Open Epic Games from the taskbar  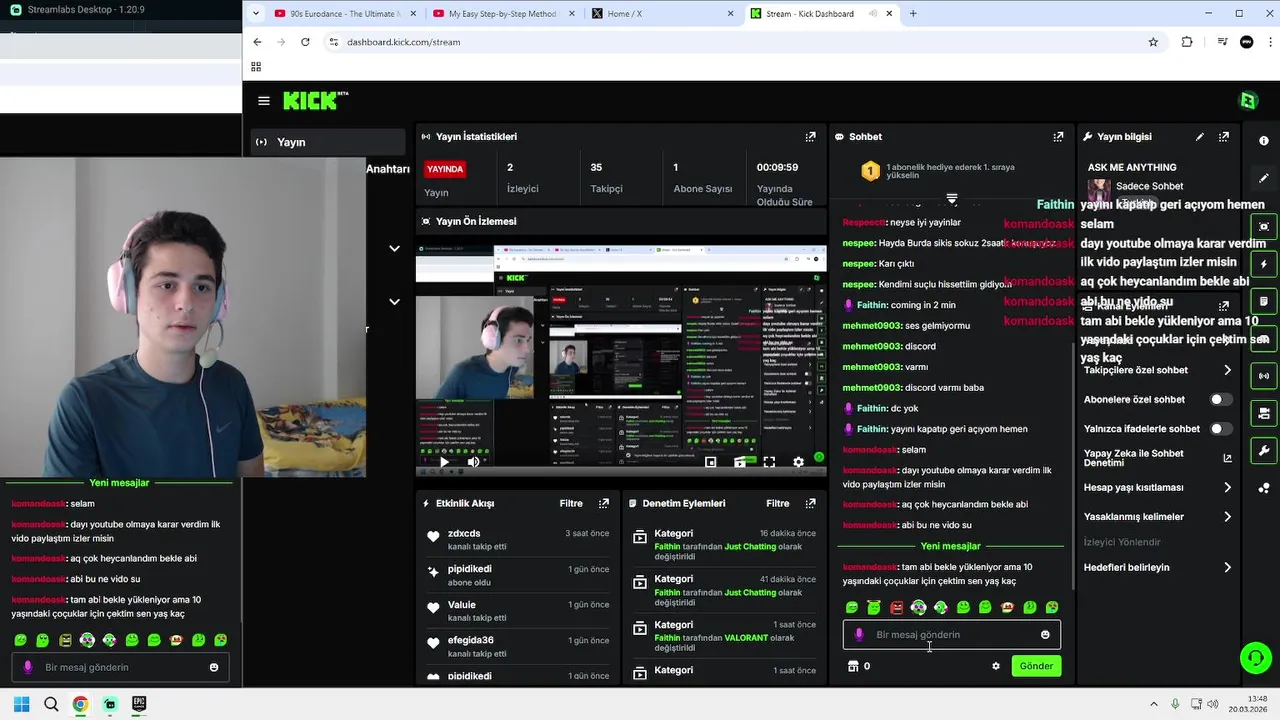tap(139, 704)
